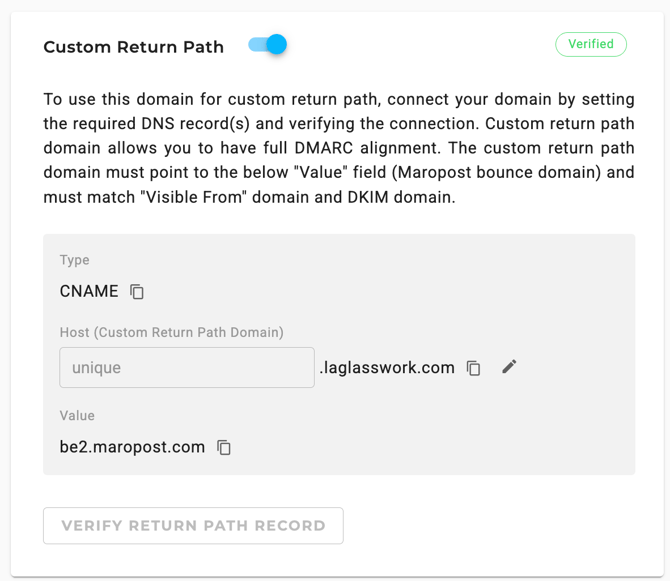Click the Value field label
This screenshot has height=581, width=670.
tap(77, 415)
